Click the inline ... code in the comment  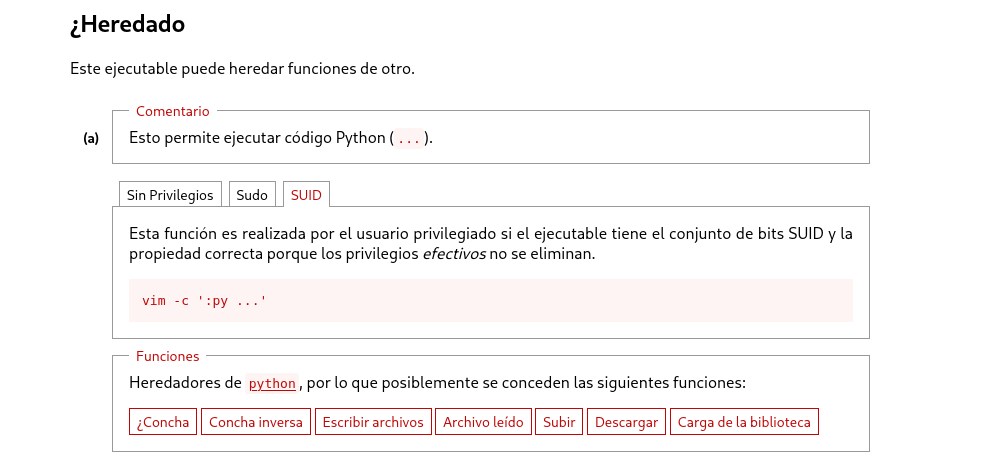click(408, 139)
